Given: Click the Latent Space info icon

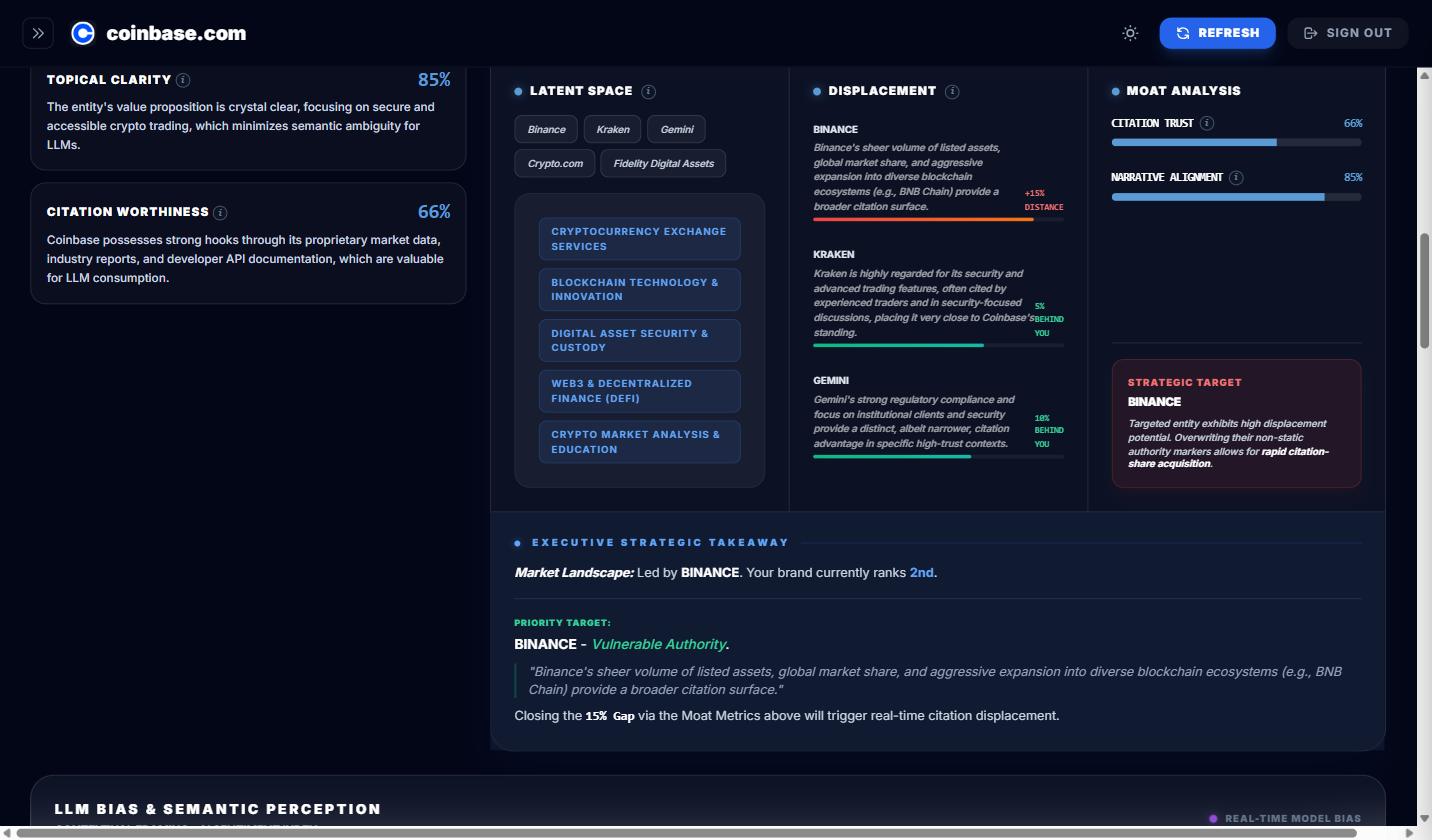Looking at the screenshot, I should click(648, 91).
